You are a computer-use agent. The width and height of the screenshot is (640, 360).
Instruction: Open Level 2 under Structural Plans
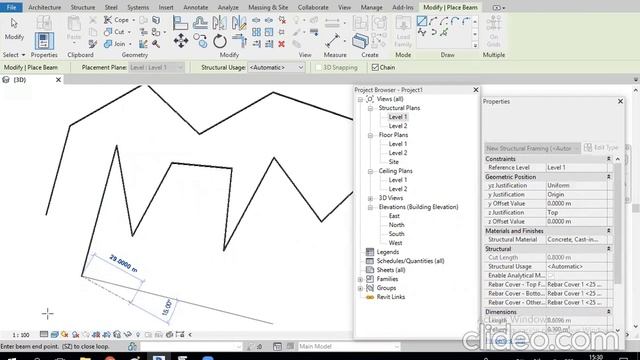click(x=398, y=126)
